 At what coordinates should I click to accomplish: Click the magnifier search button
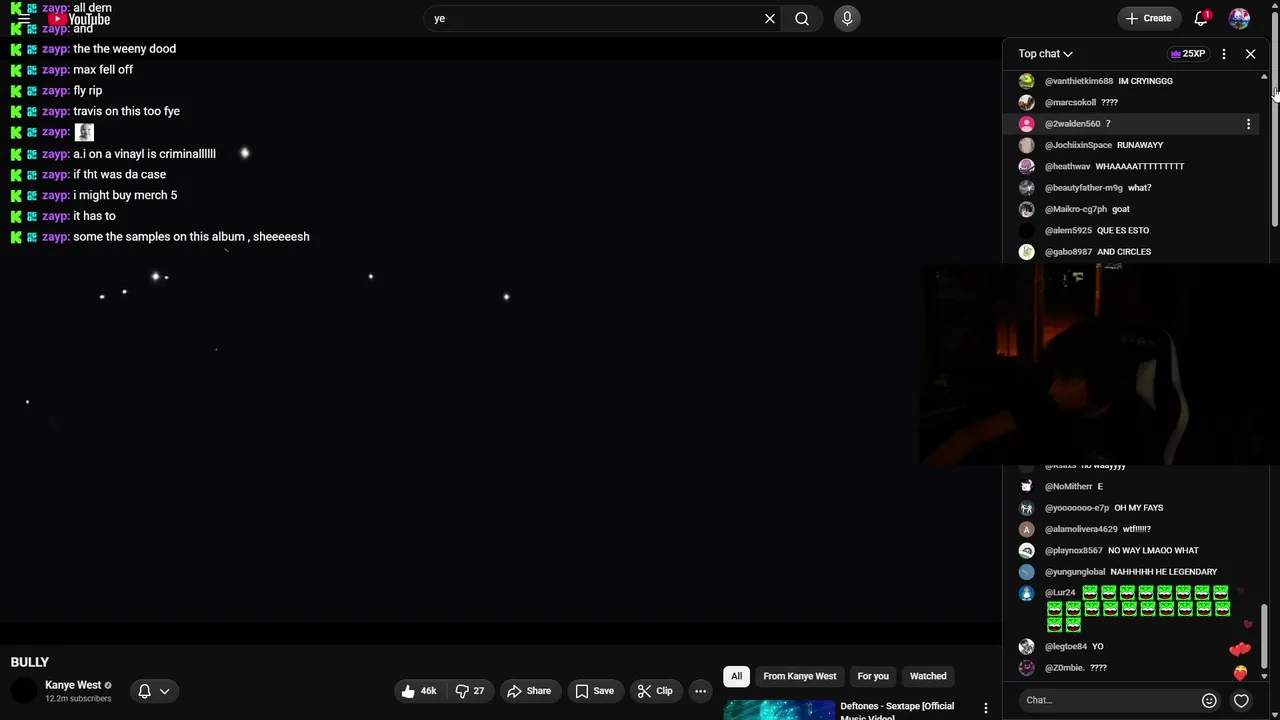tap(802, 18)
